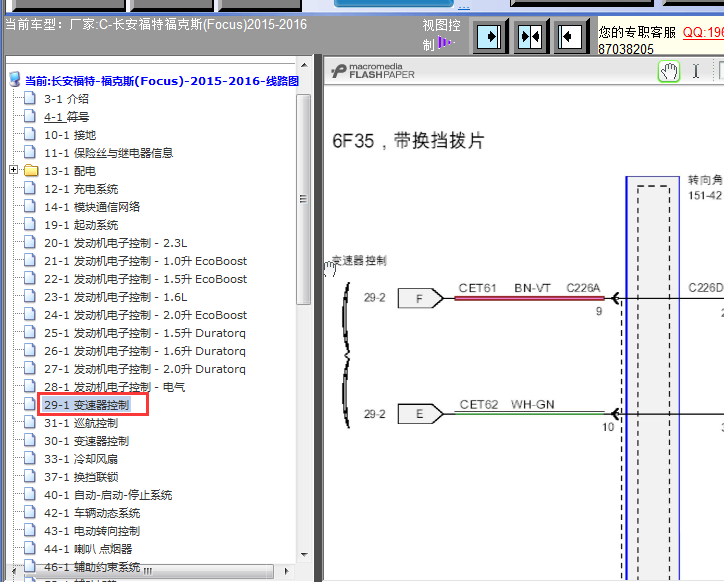Select 44-1 喇叭/点烟器
724x582 pixels.
[88, 549]
